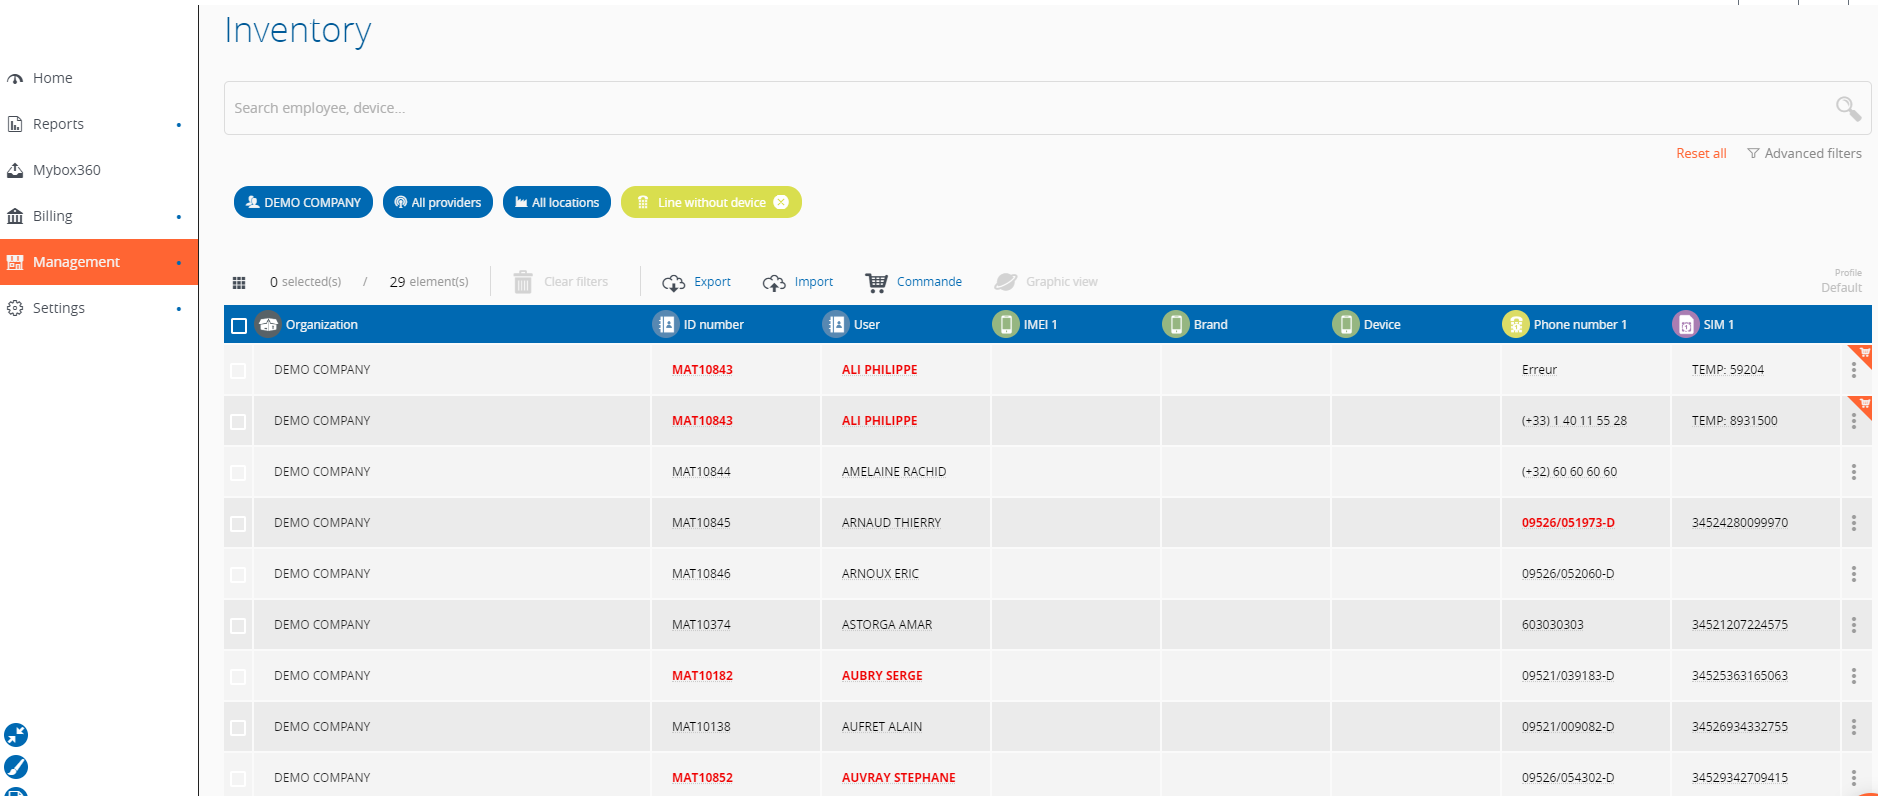Open the Reports sidebar menu
The height and width of the screenshot is (796, 1878).
(x=58, y=124)
